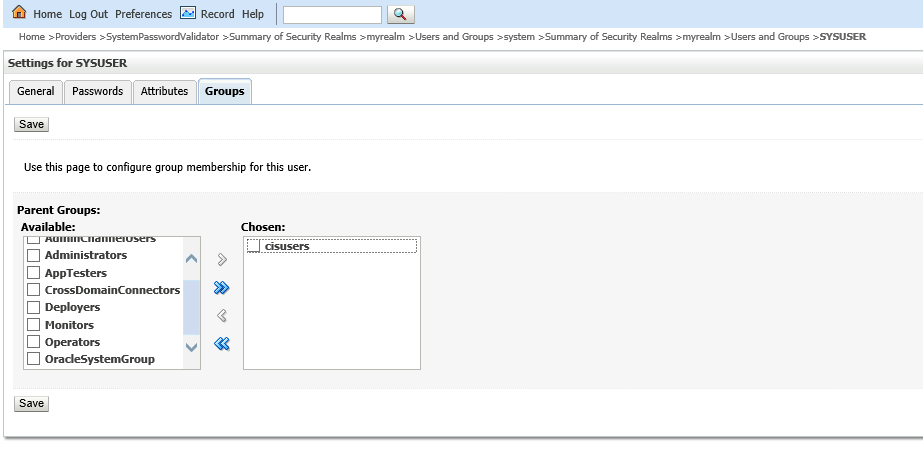Viewport: 923px width, 471px height.
Task: Click the AppTesters group name
Action: tap(76, 273)
